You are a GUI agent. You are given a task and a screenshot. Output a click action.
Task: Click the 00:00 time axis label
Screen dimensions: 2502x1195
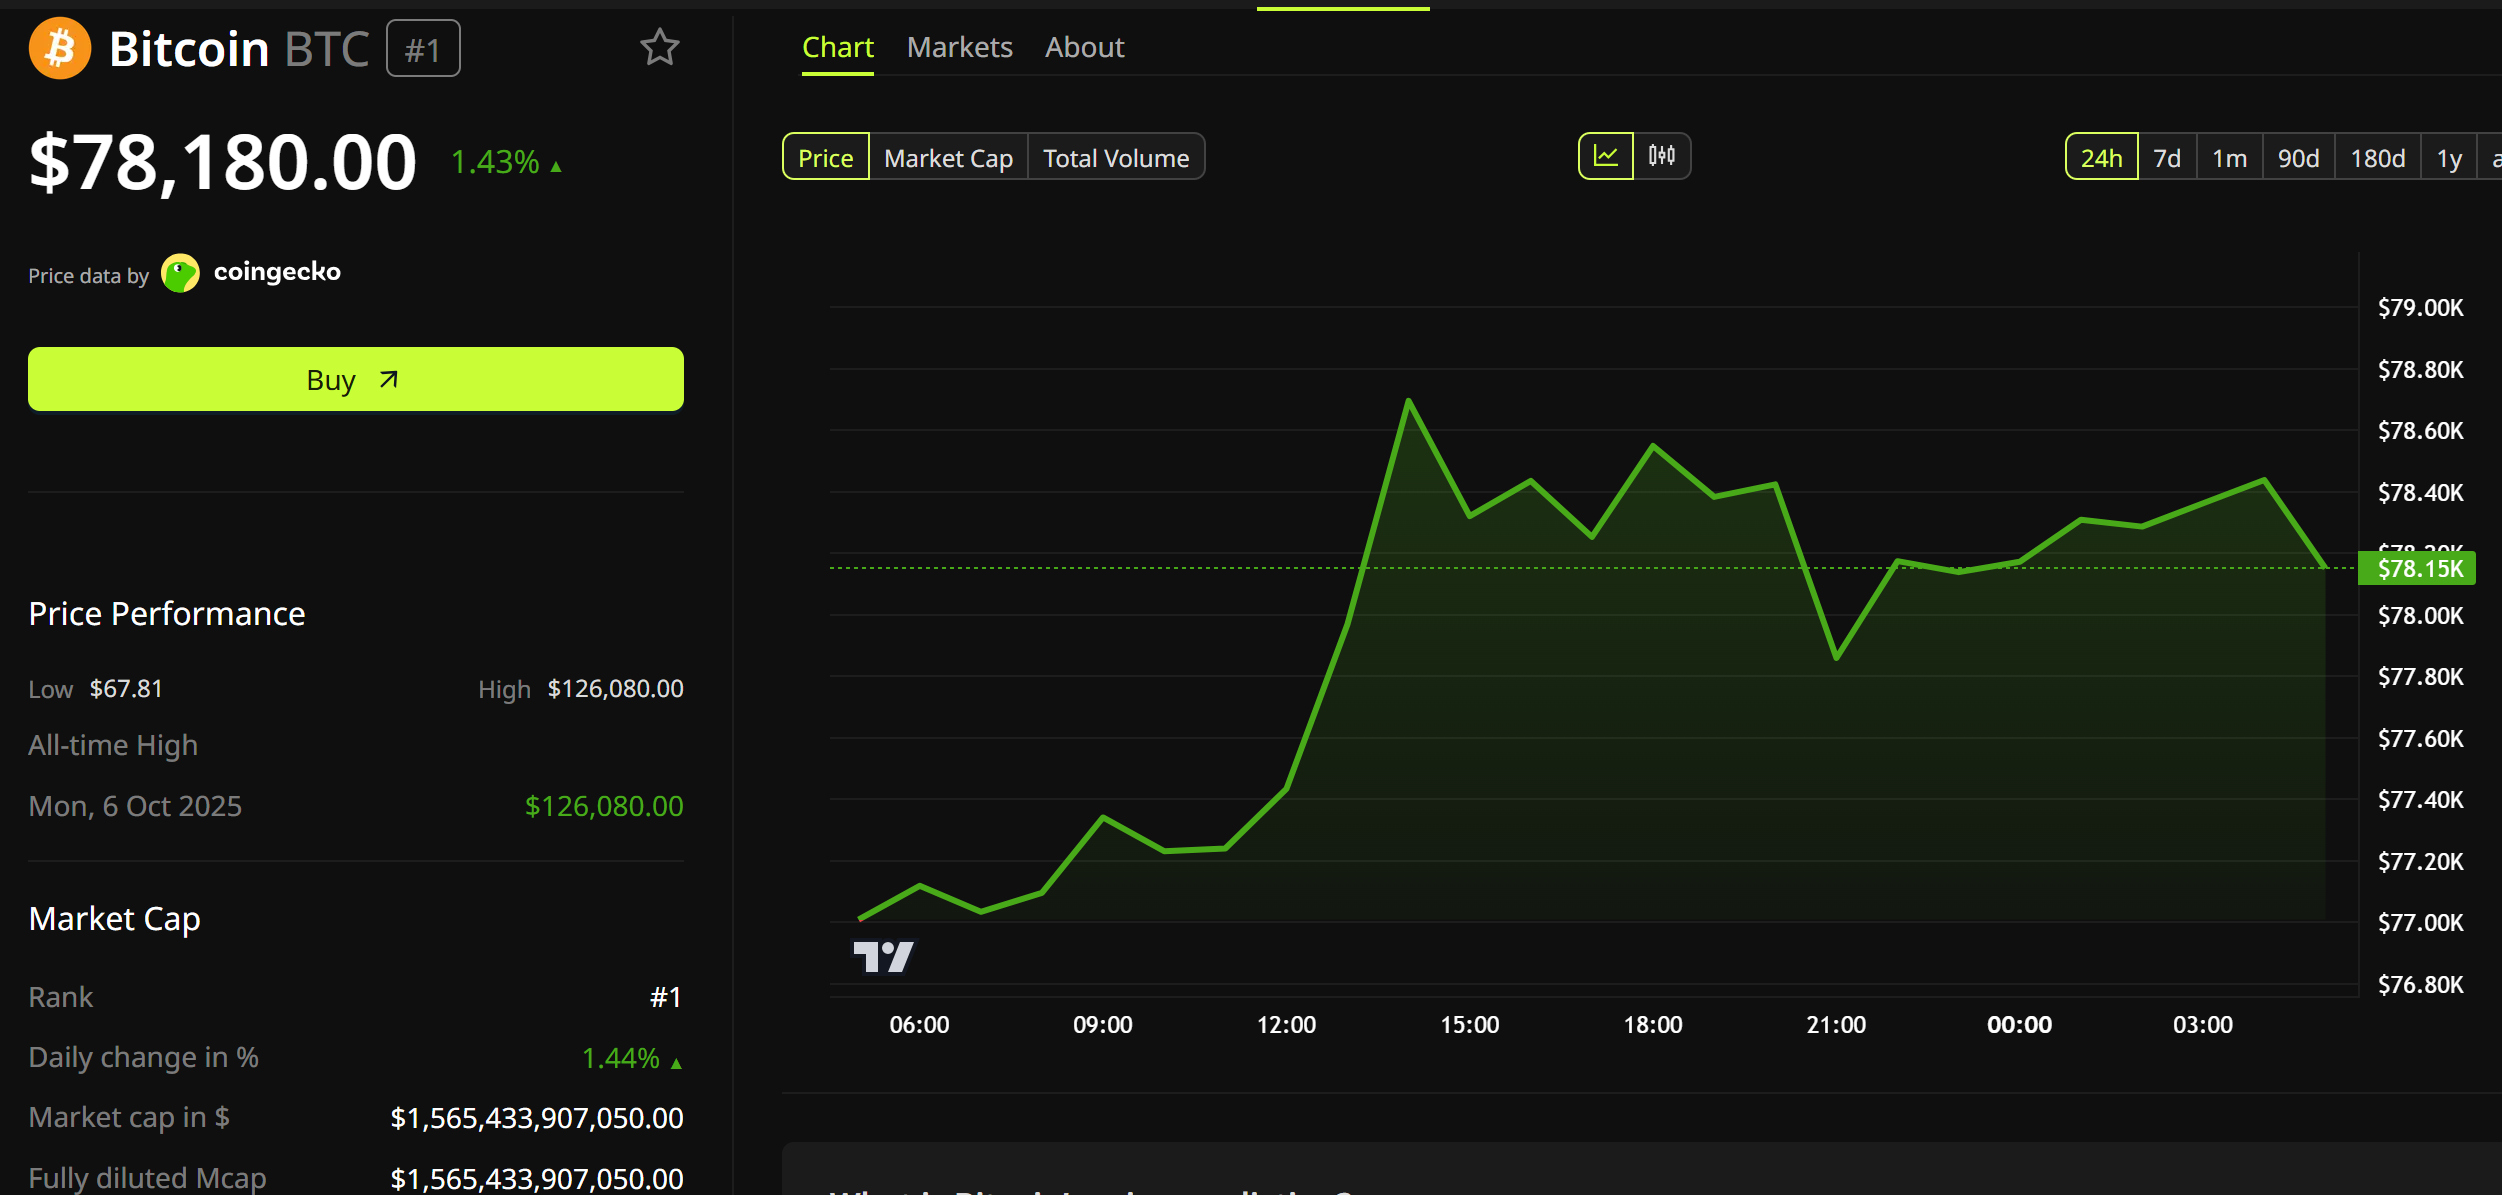(2019, 1024)
